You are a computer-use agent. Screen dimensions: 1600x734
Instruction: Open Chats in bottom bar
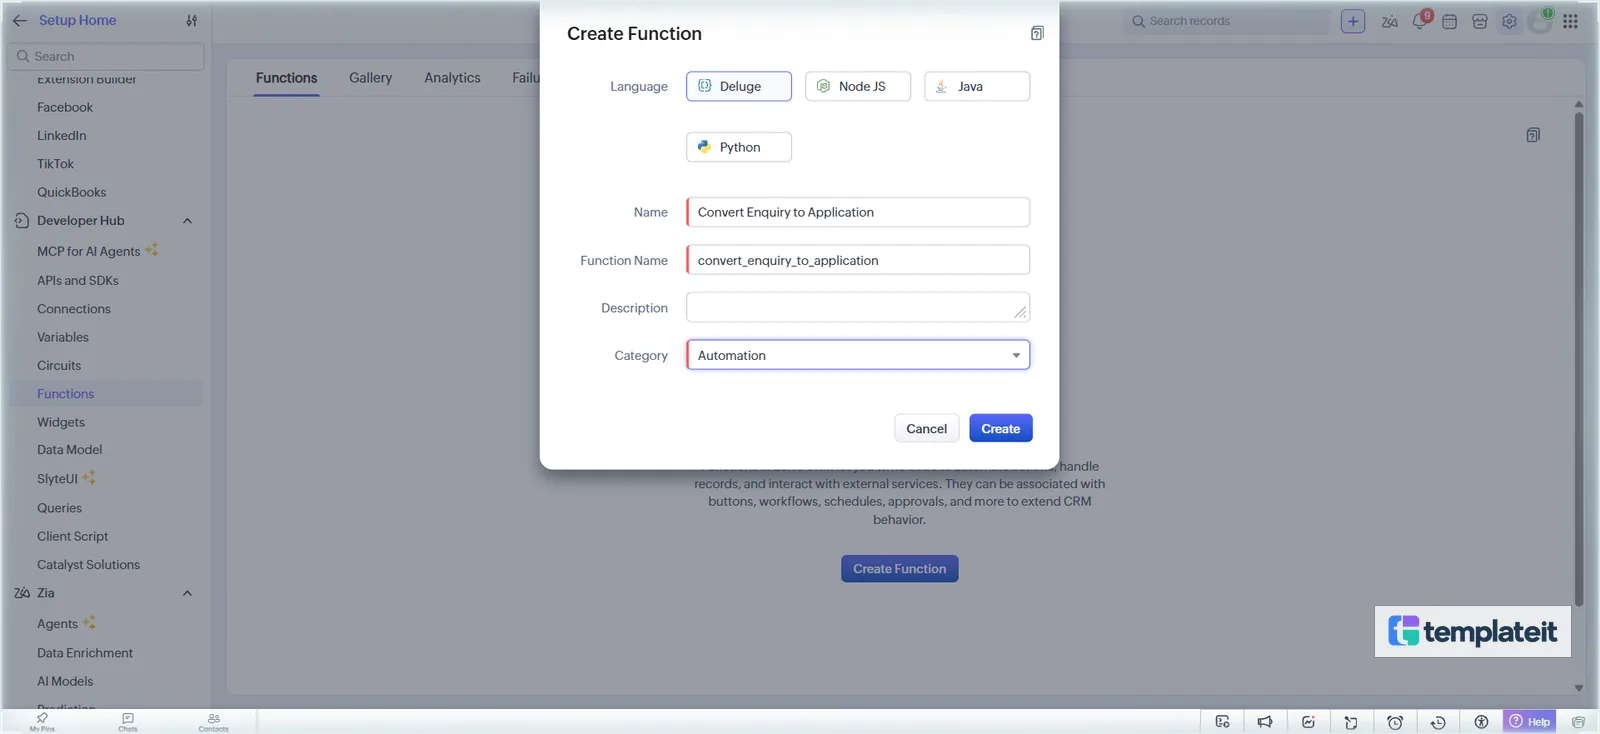click(128, 722)
